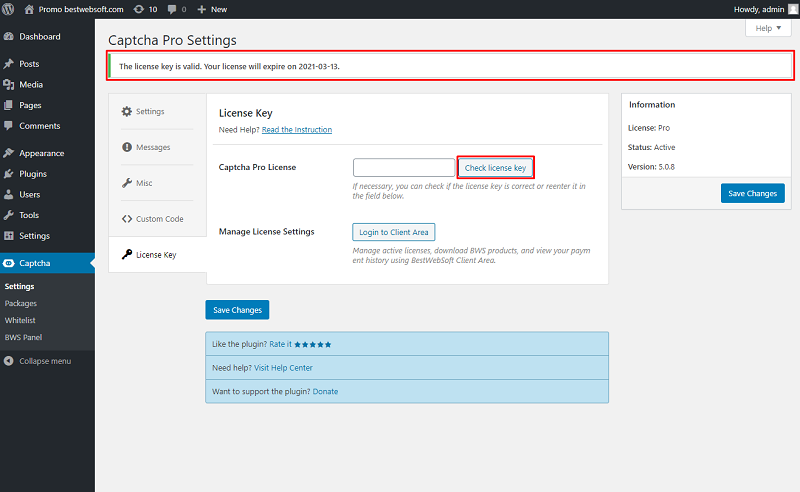
Task: Click Save Changes in Information panel
Action: pyautogui.click(x=753, y=193)
